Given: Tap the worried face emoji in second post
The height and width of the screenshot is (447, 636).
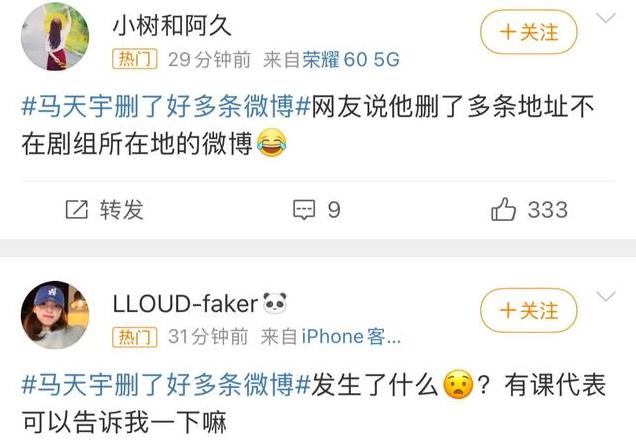Looking at the screenshot, I should coord(458,384).
